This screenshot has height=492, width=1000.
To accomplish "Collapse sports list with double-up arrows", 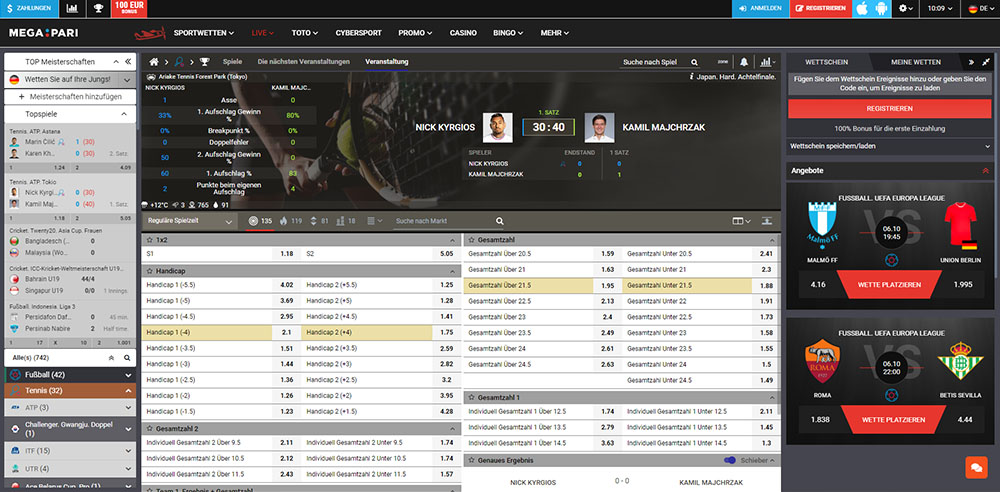I will tap(112, 358).
